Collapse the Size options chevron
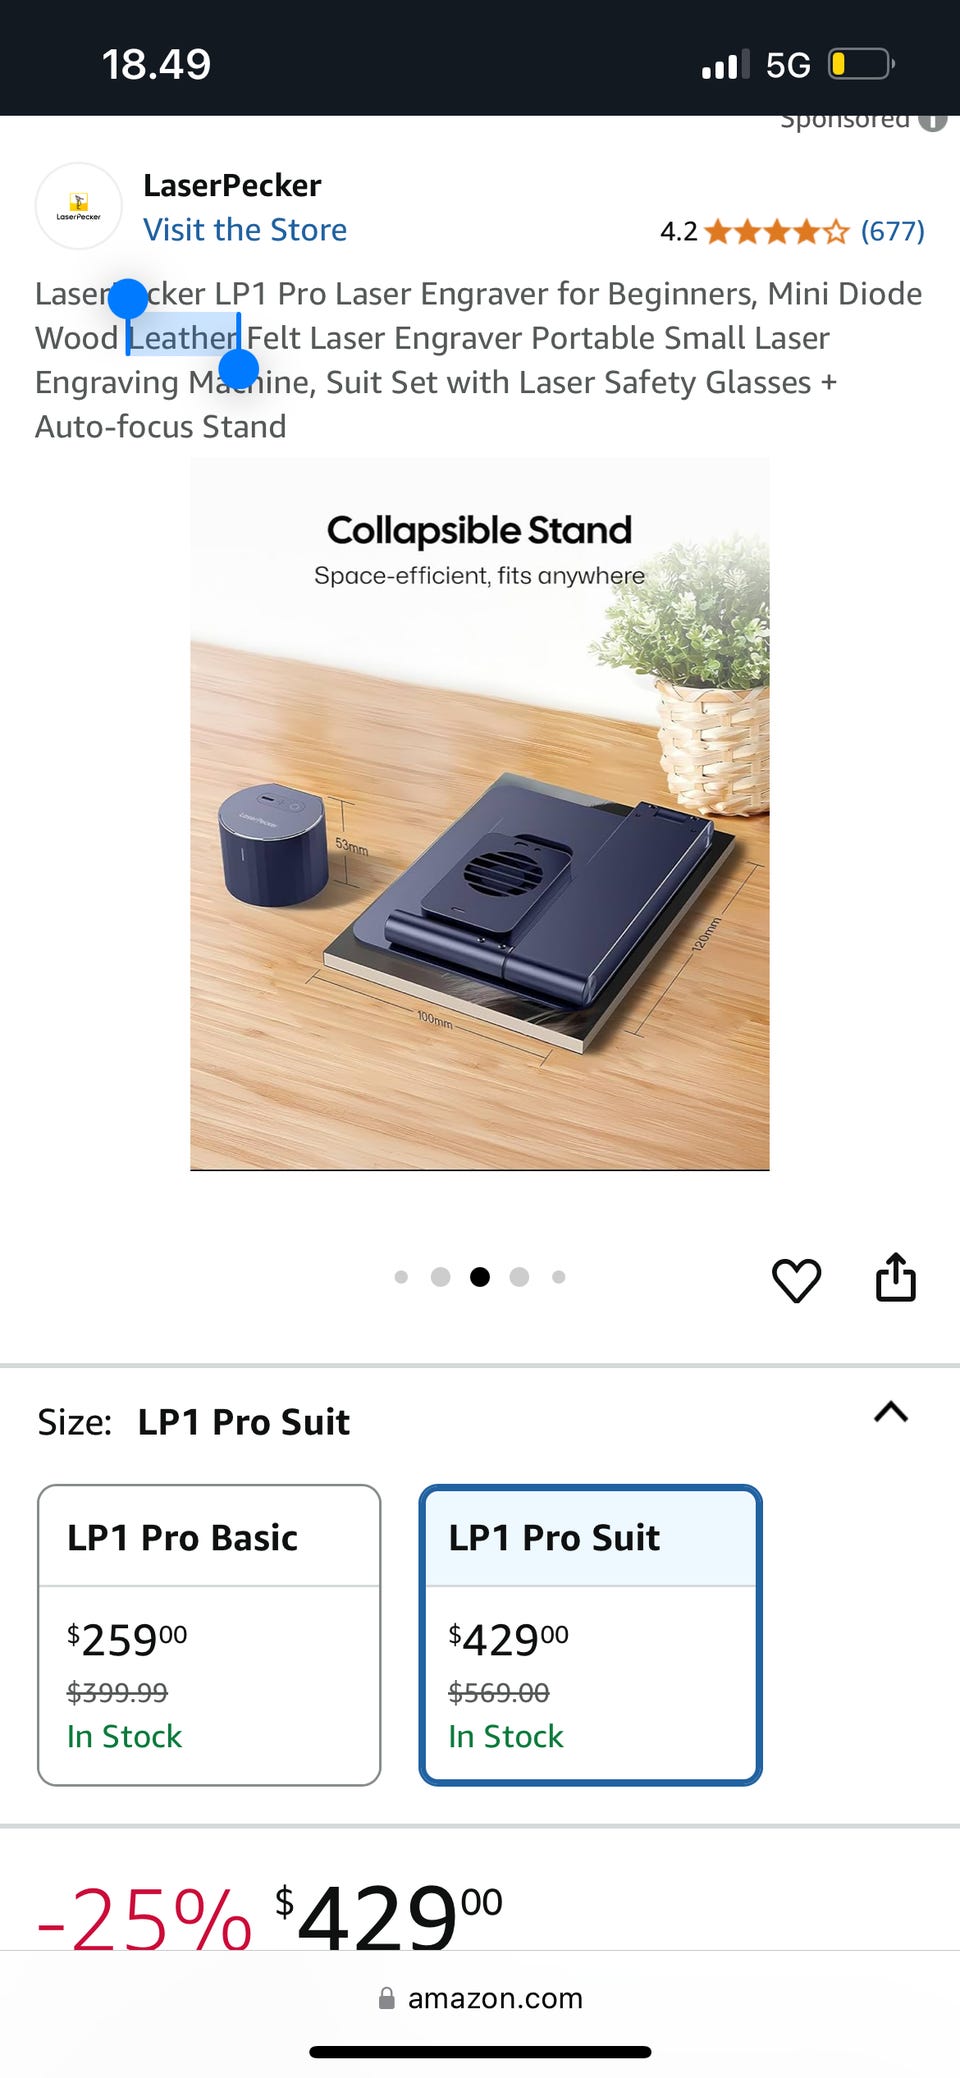The height and width of the screenshot is (2078, 960). [891, 1412]
